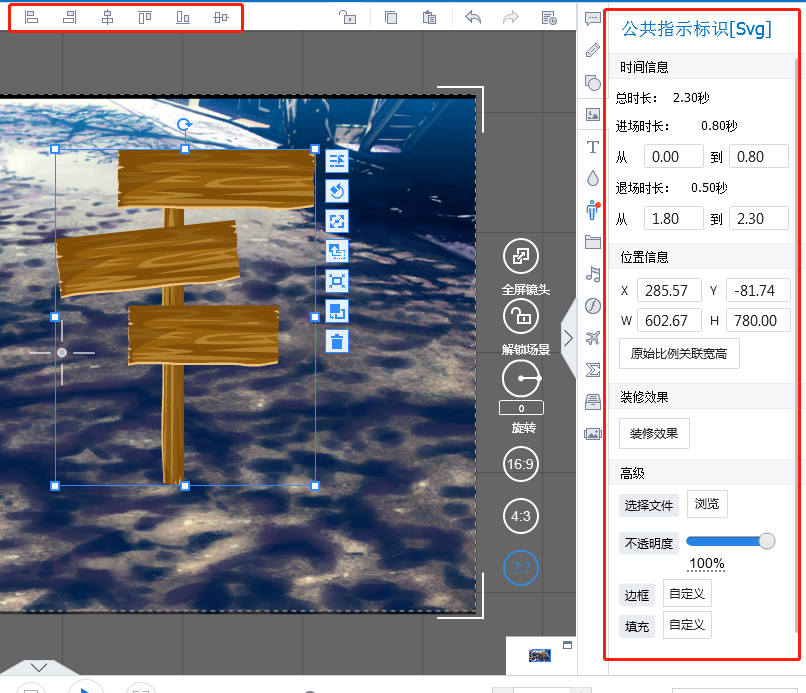806x693 pixels.
Task: Open the folder library icon in the sidebar
Action: coord(593,242)
